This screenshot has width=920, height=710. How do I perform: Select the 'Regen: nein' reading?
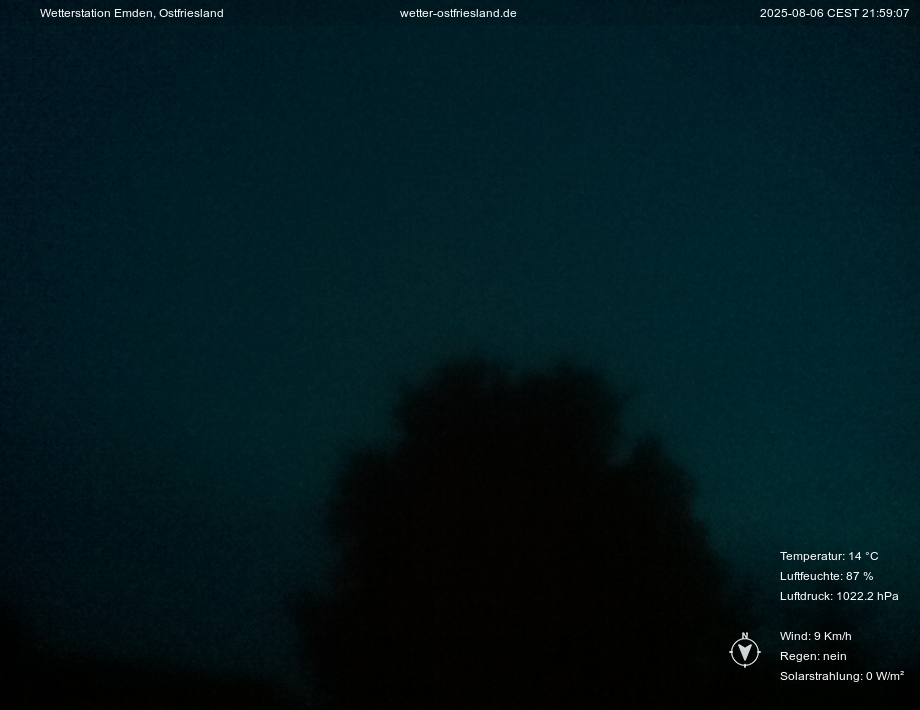coord(813,656)
